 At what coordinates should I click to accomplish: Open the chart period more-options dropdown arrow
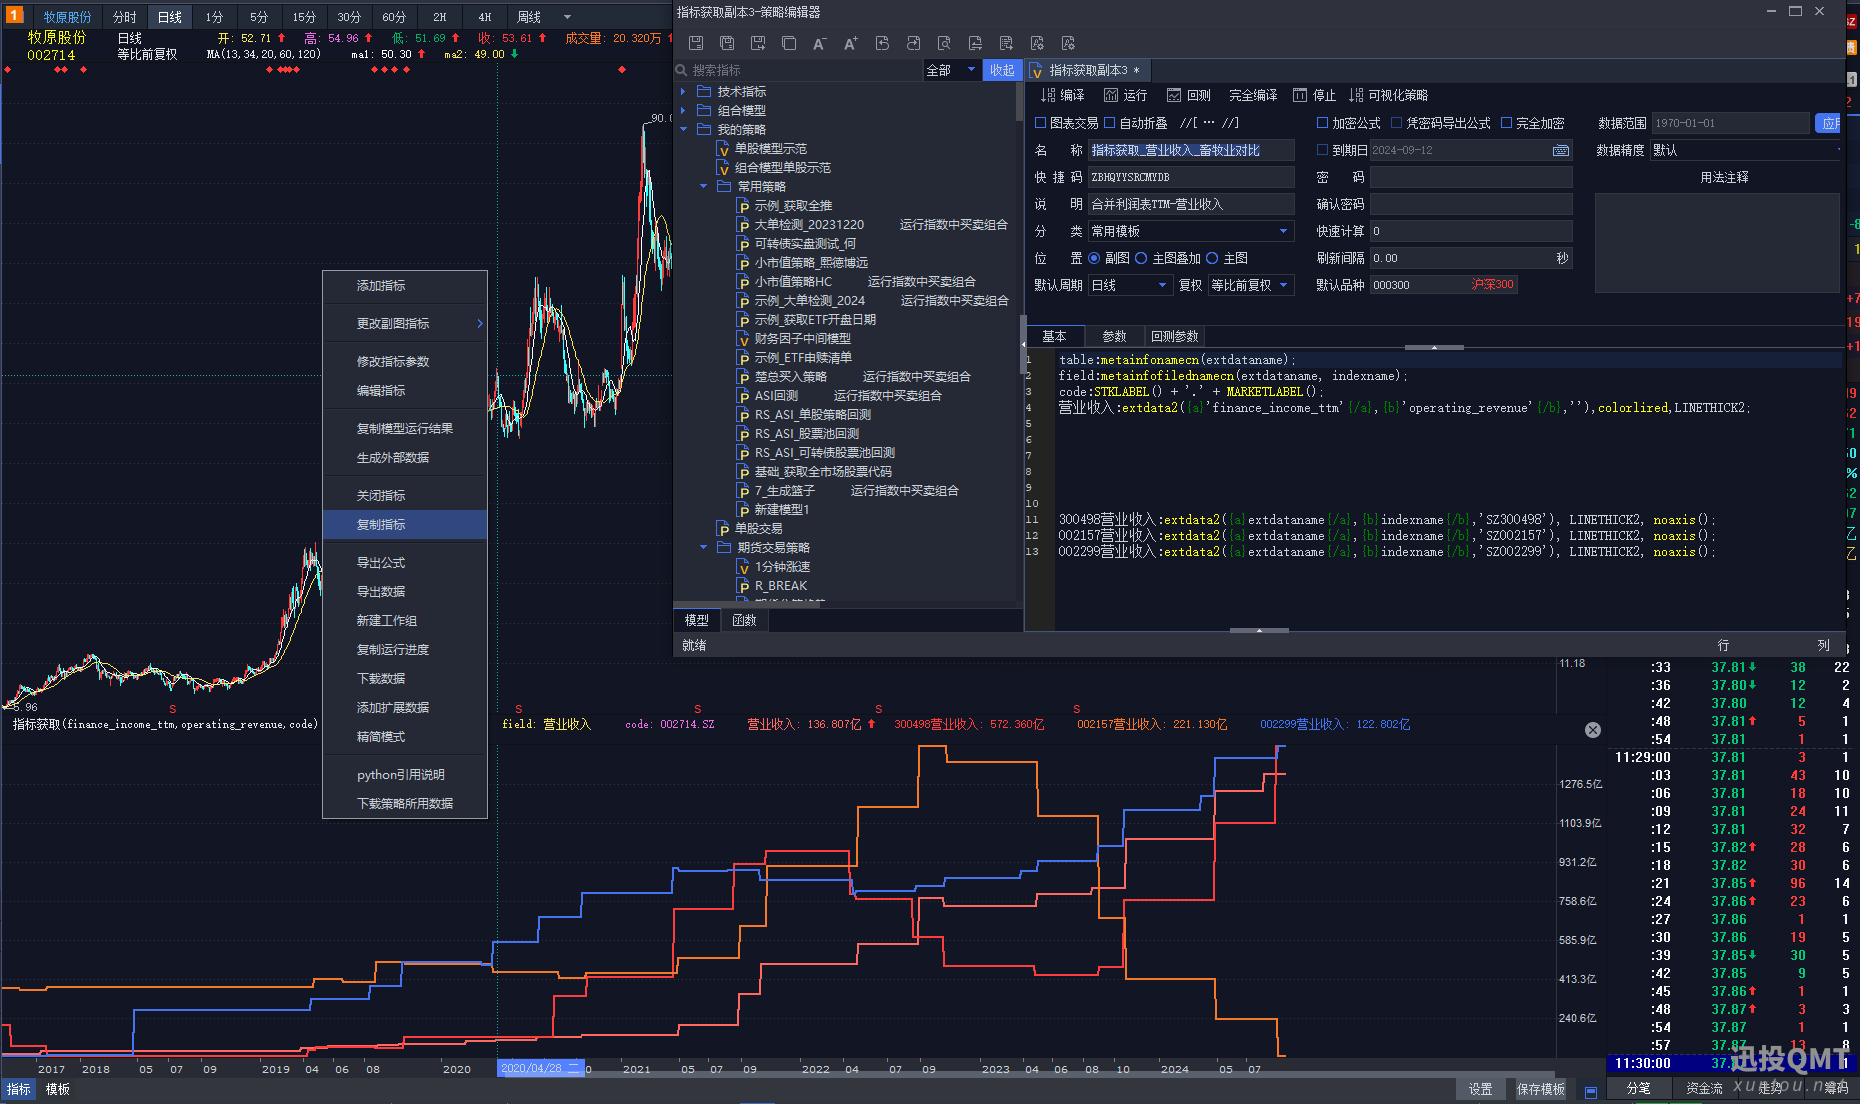(x=568, y=17)
